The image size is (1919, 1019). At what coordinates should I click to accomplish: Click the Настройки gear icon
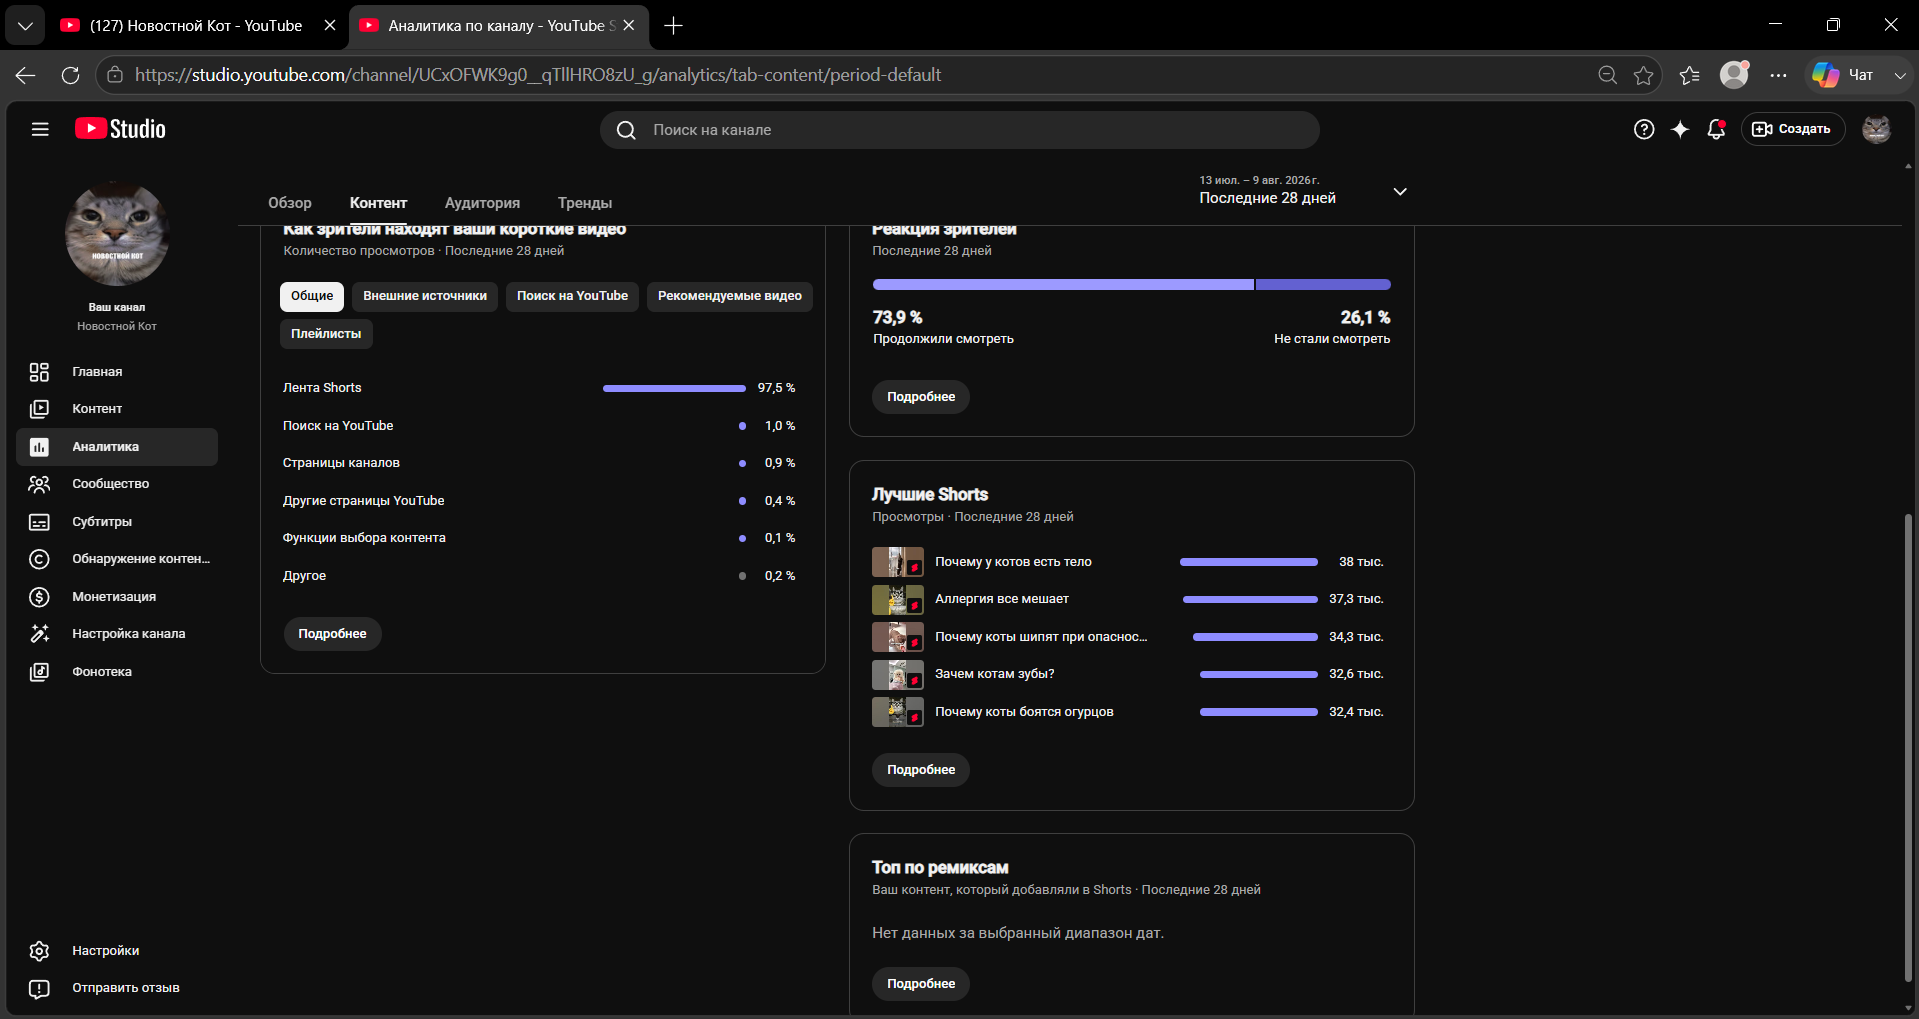coord(39,951)
